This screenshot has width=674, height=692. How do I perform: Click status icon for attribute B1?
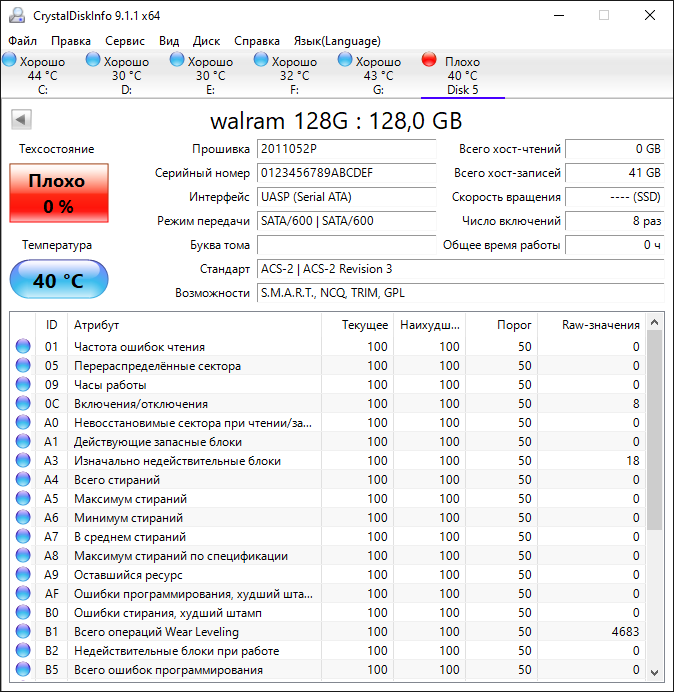23,631
